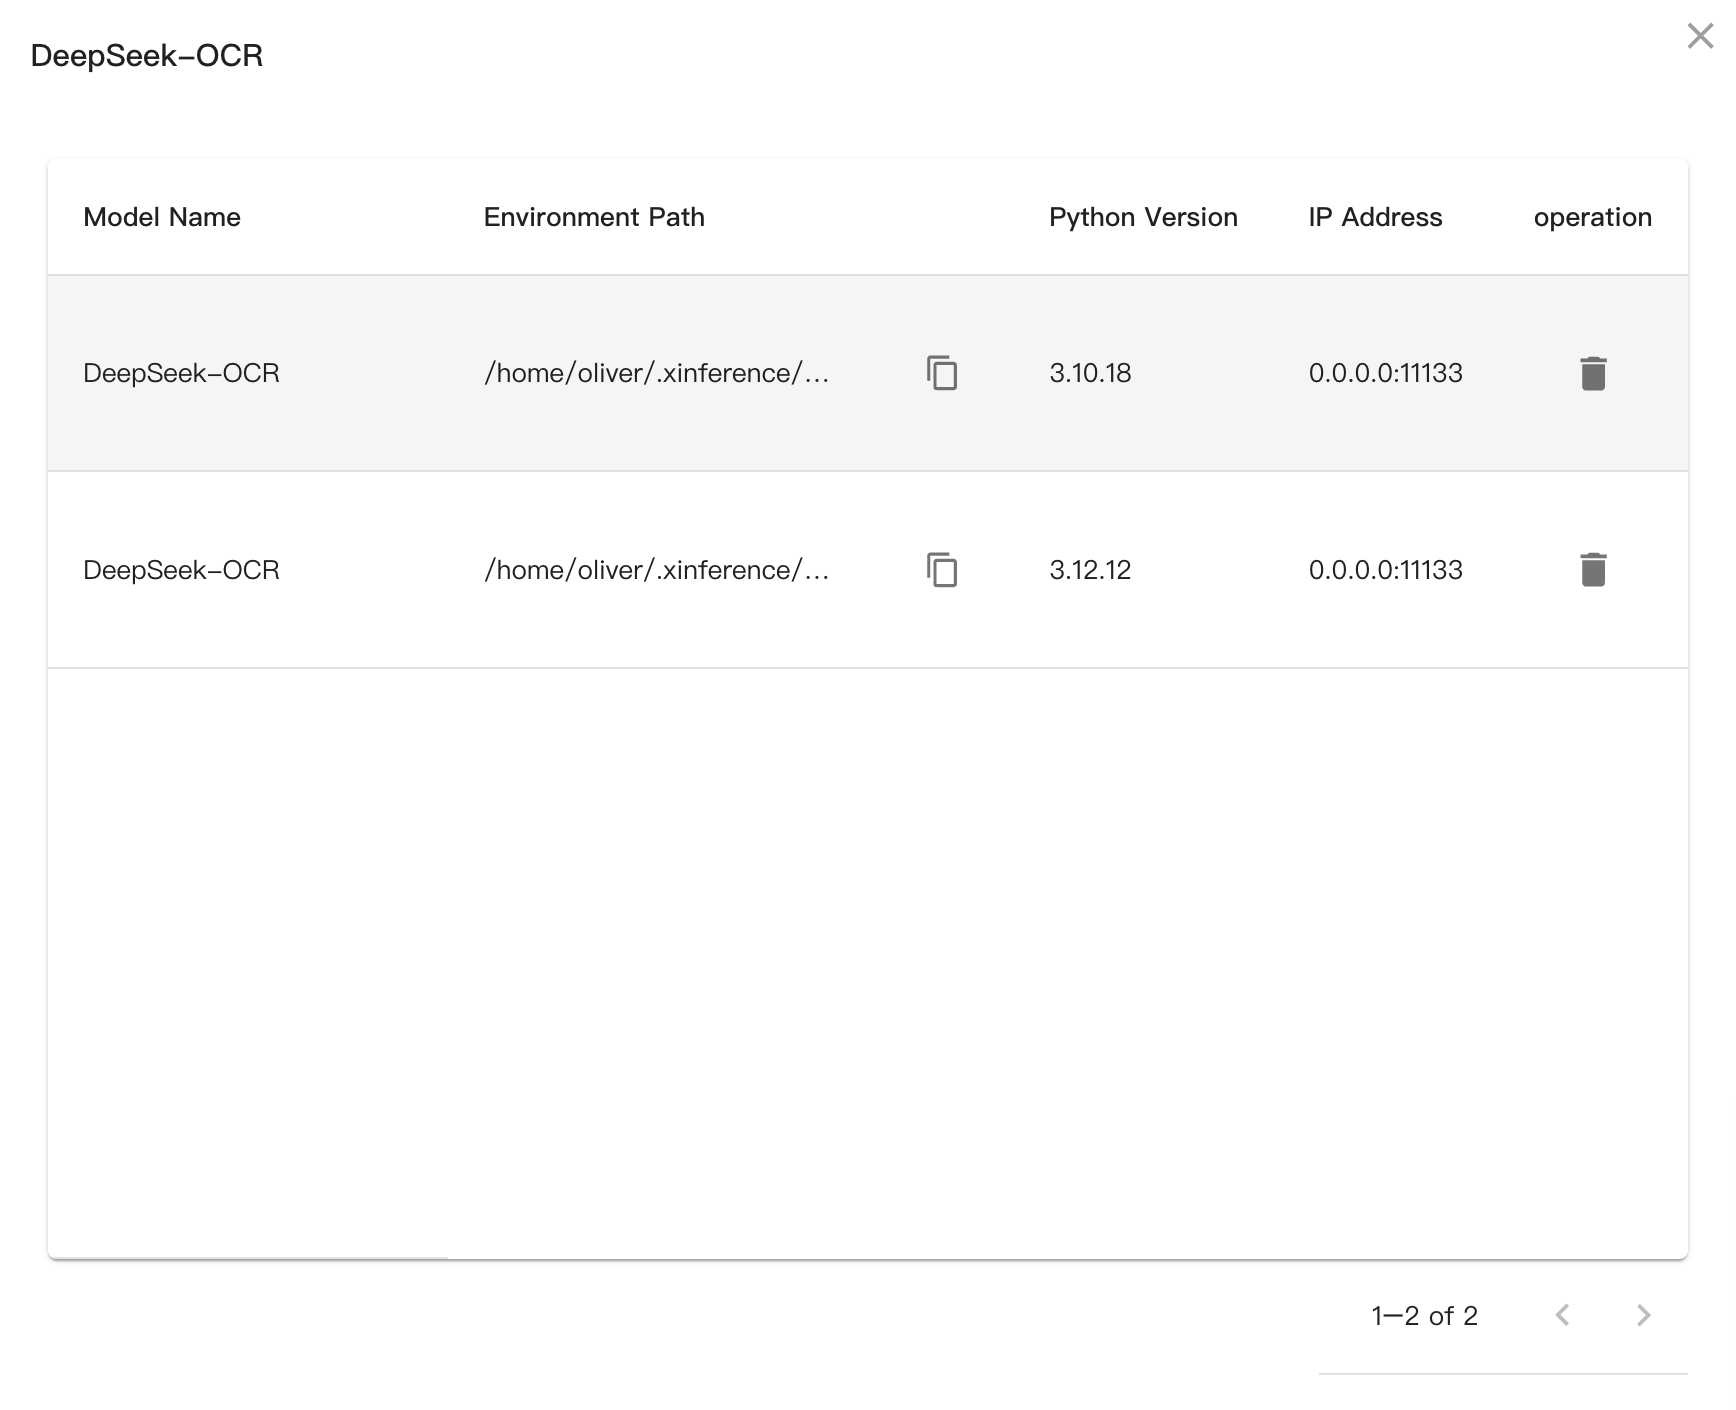Copy environment path for Python 3.12.12 row
This screenshot has width=1736, height=1410.
point(942,570)
